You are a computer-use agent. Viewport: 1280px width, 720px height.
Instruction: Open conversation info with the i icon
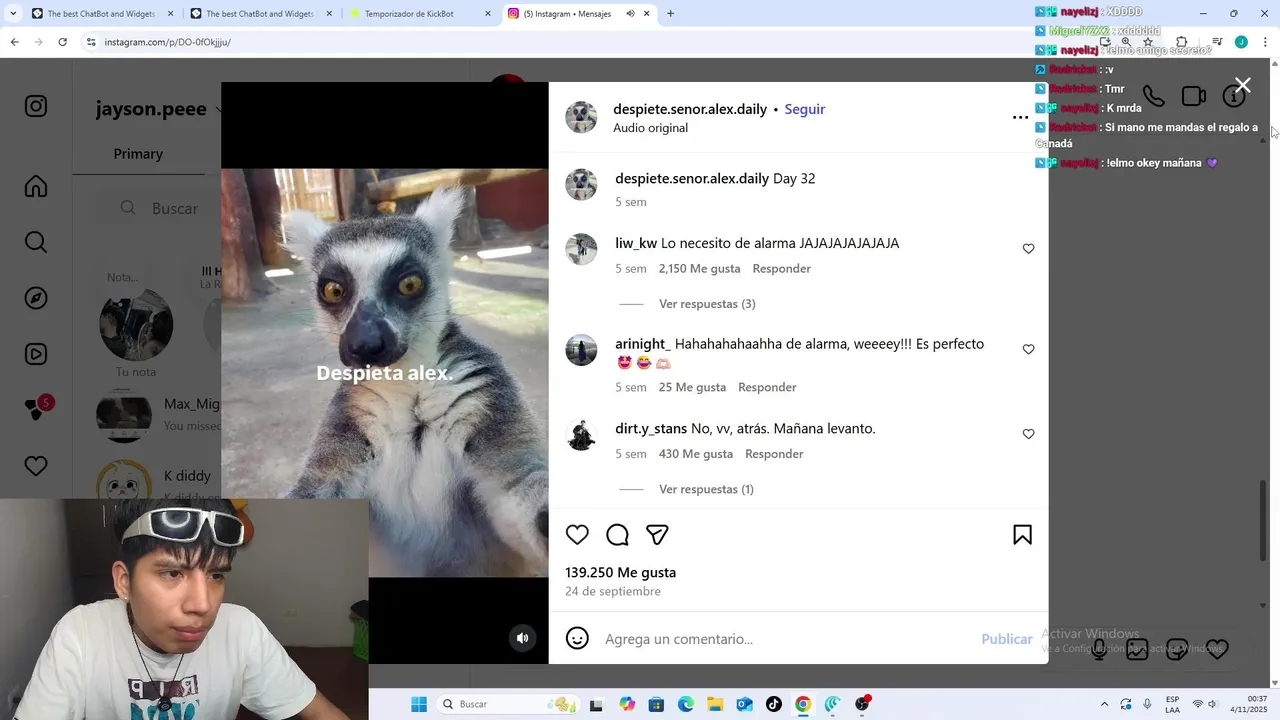point(1234,96)
